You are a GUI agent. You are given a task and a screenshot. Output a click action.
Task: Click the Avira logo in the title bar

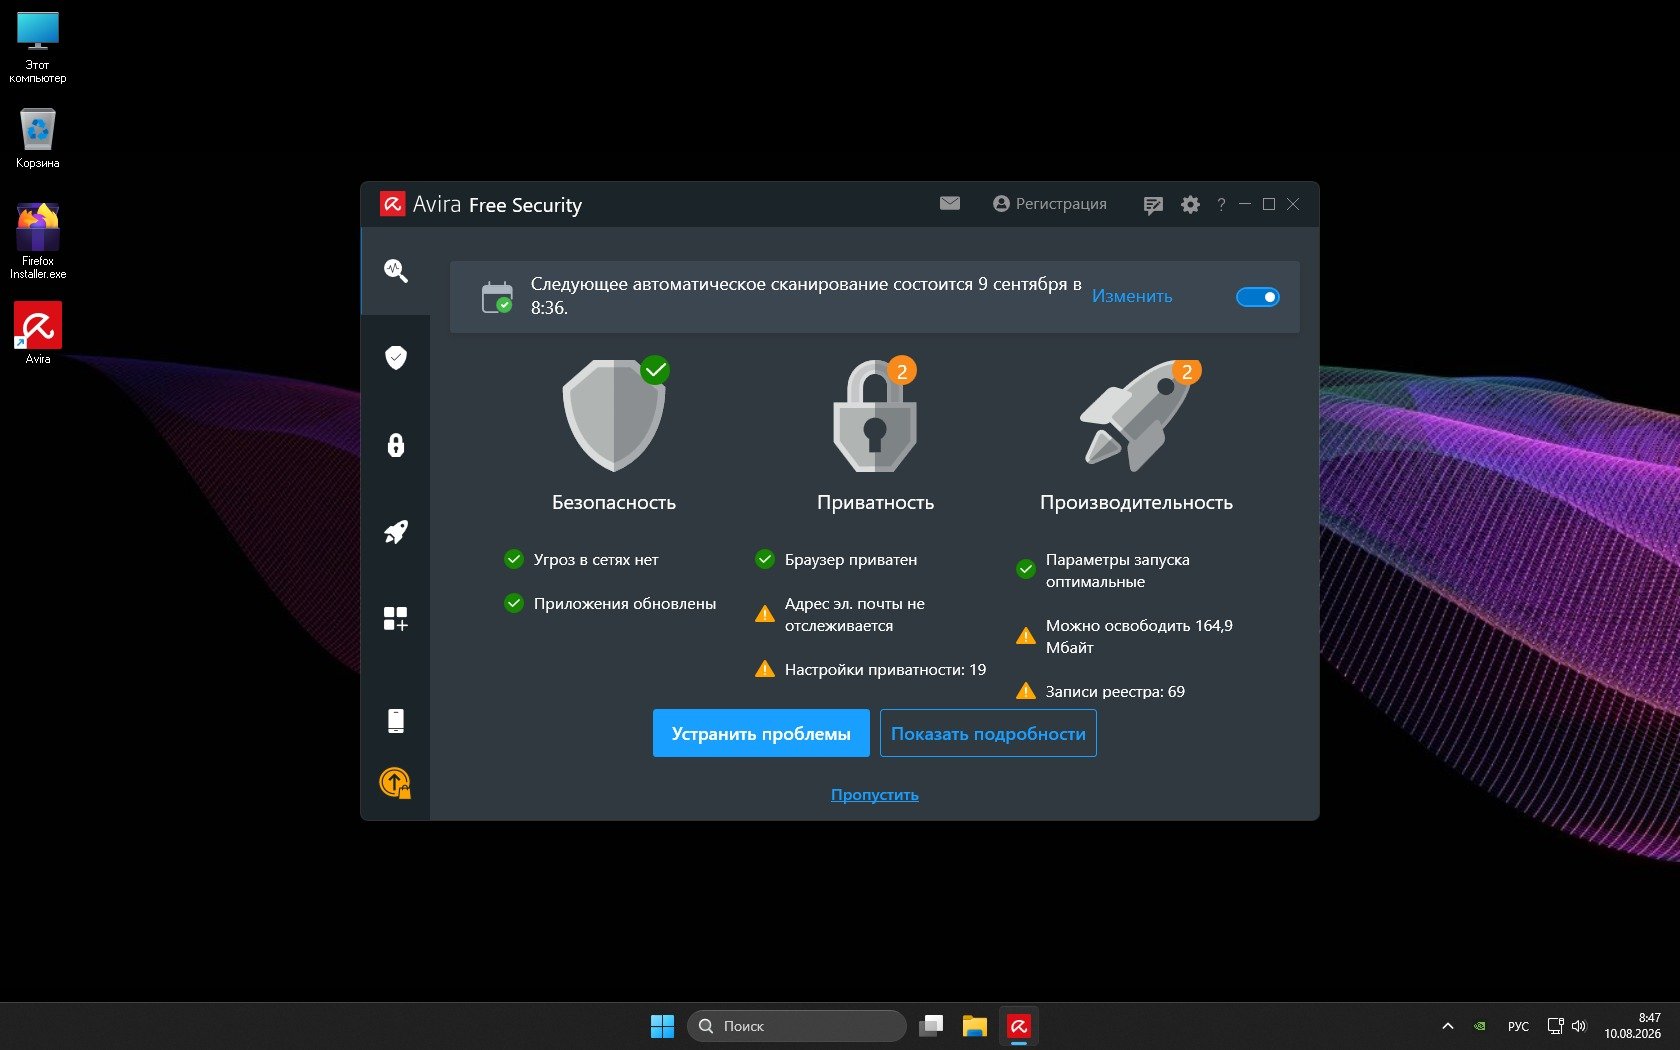click(392, 204)
